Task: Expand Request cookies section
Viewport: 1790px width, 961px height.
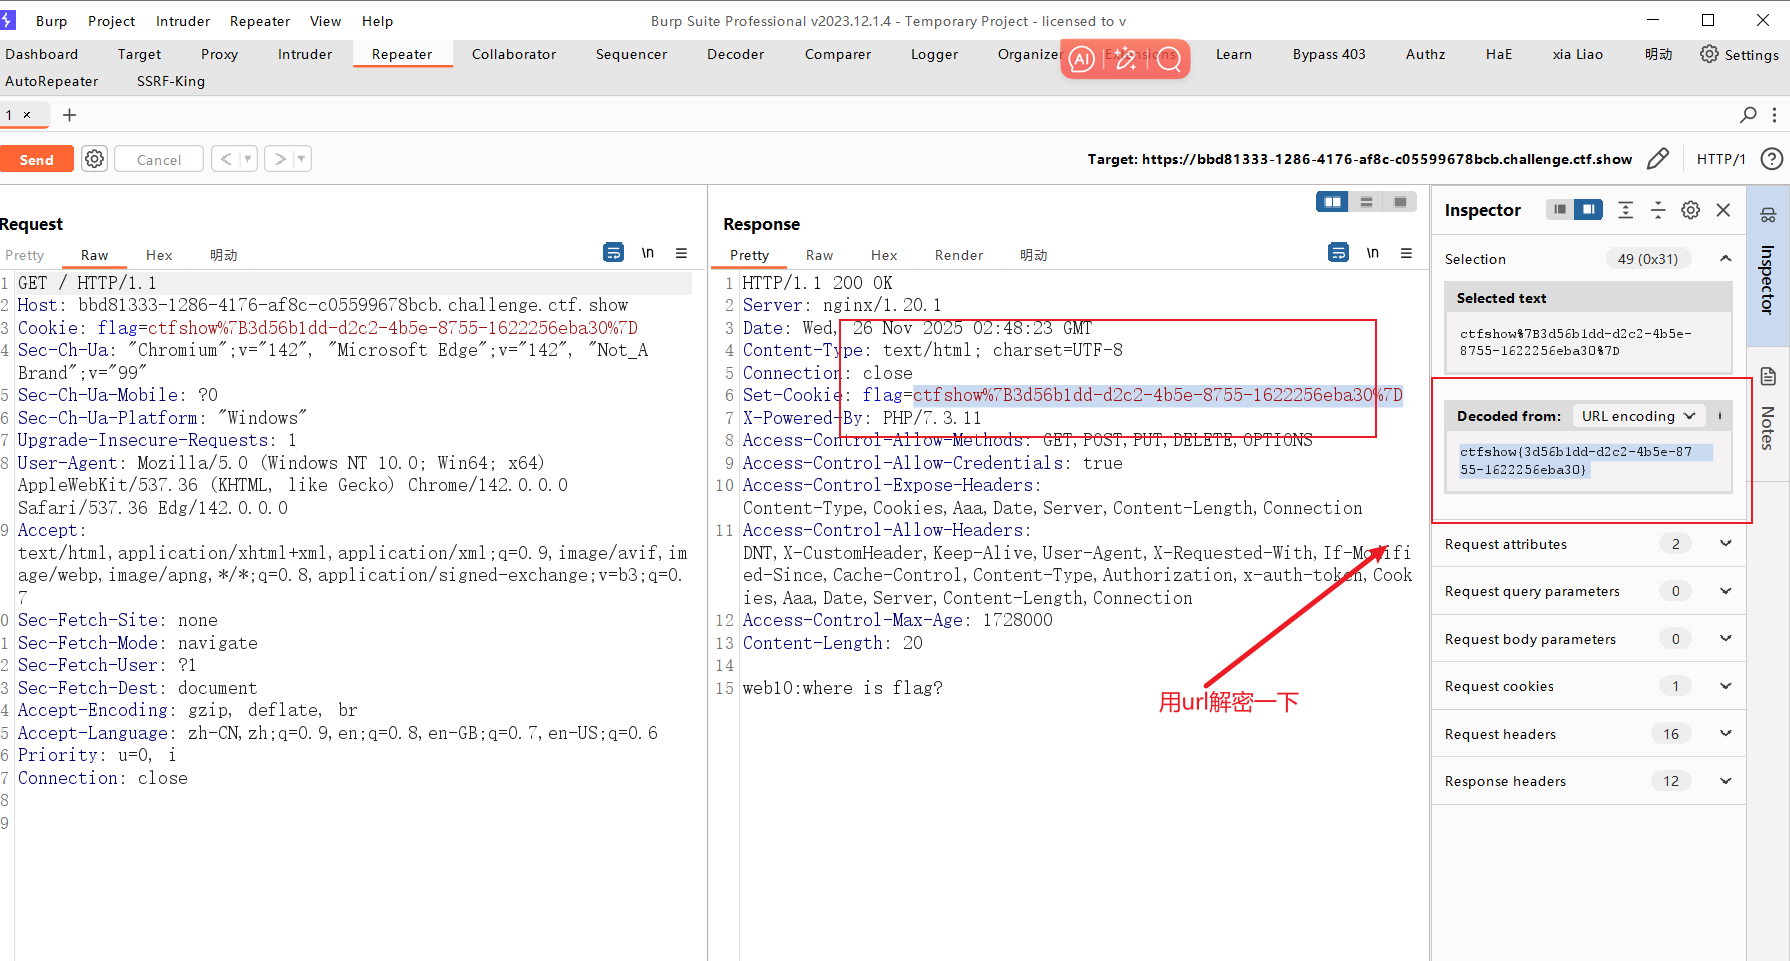Action: pos(1725,686)
